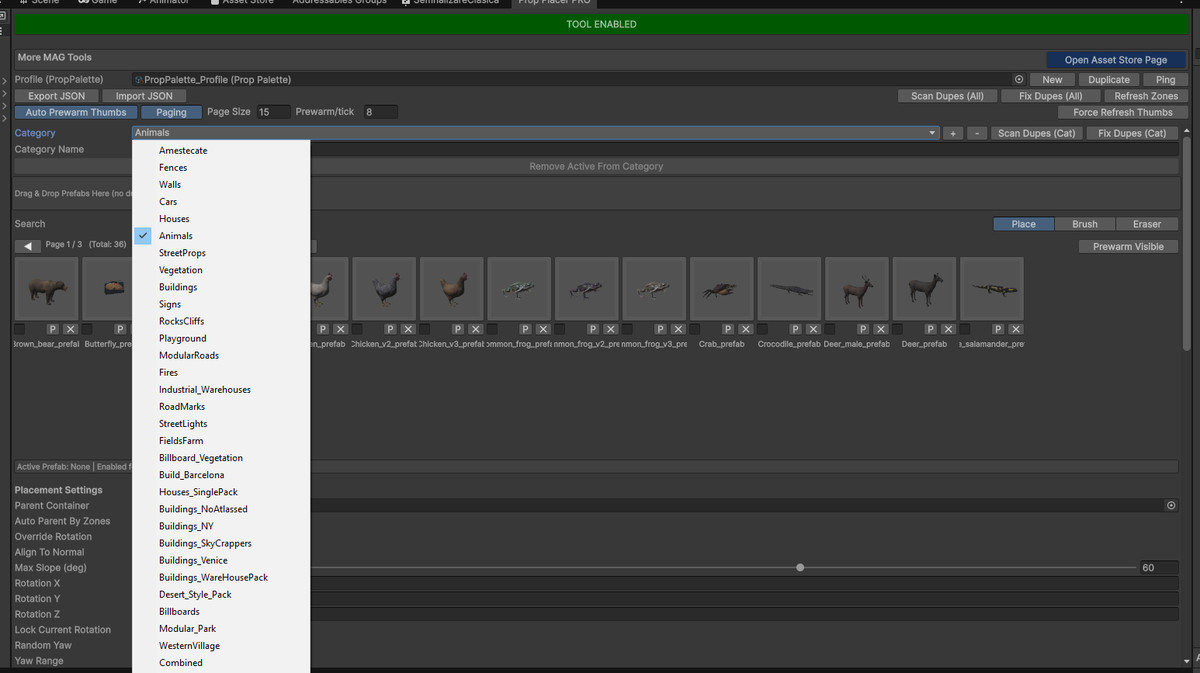Image resolution: width=1200 pixels, height=673 pixels.
Task: Click the profile object picker circle icon
Action: (x=1019, y=80)
